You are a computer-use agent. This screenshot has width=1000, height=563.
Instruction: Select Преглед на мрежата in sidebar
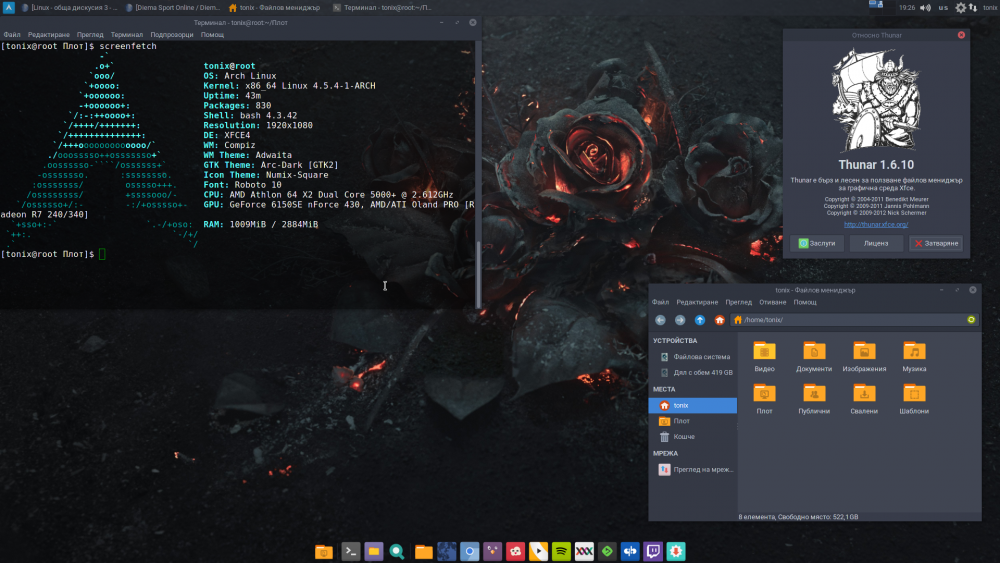[693, 469]
